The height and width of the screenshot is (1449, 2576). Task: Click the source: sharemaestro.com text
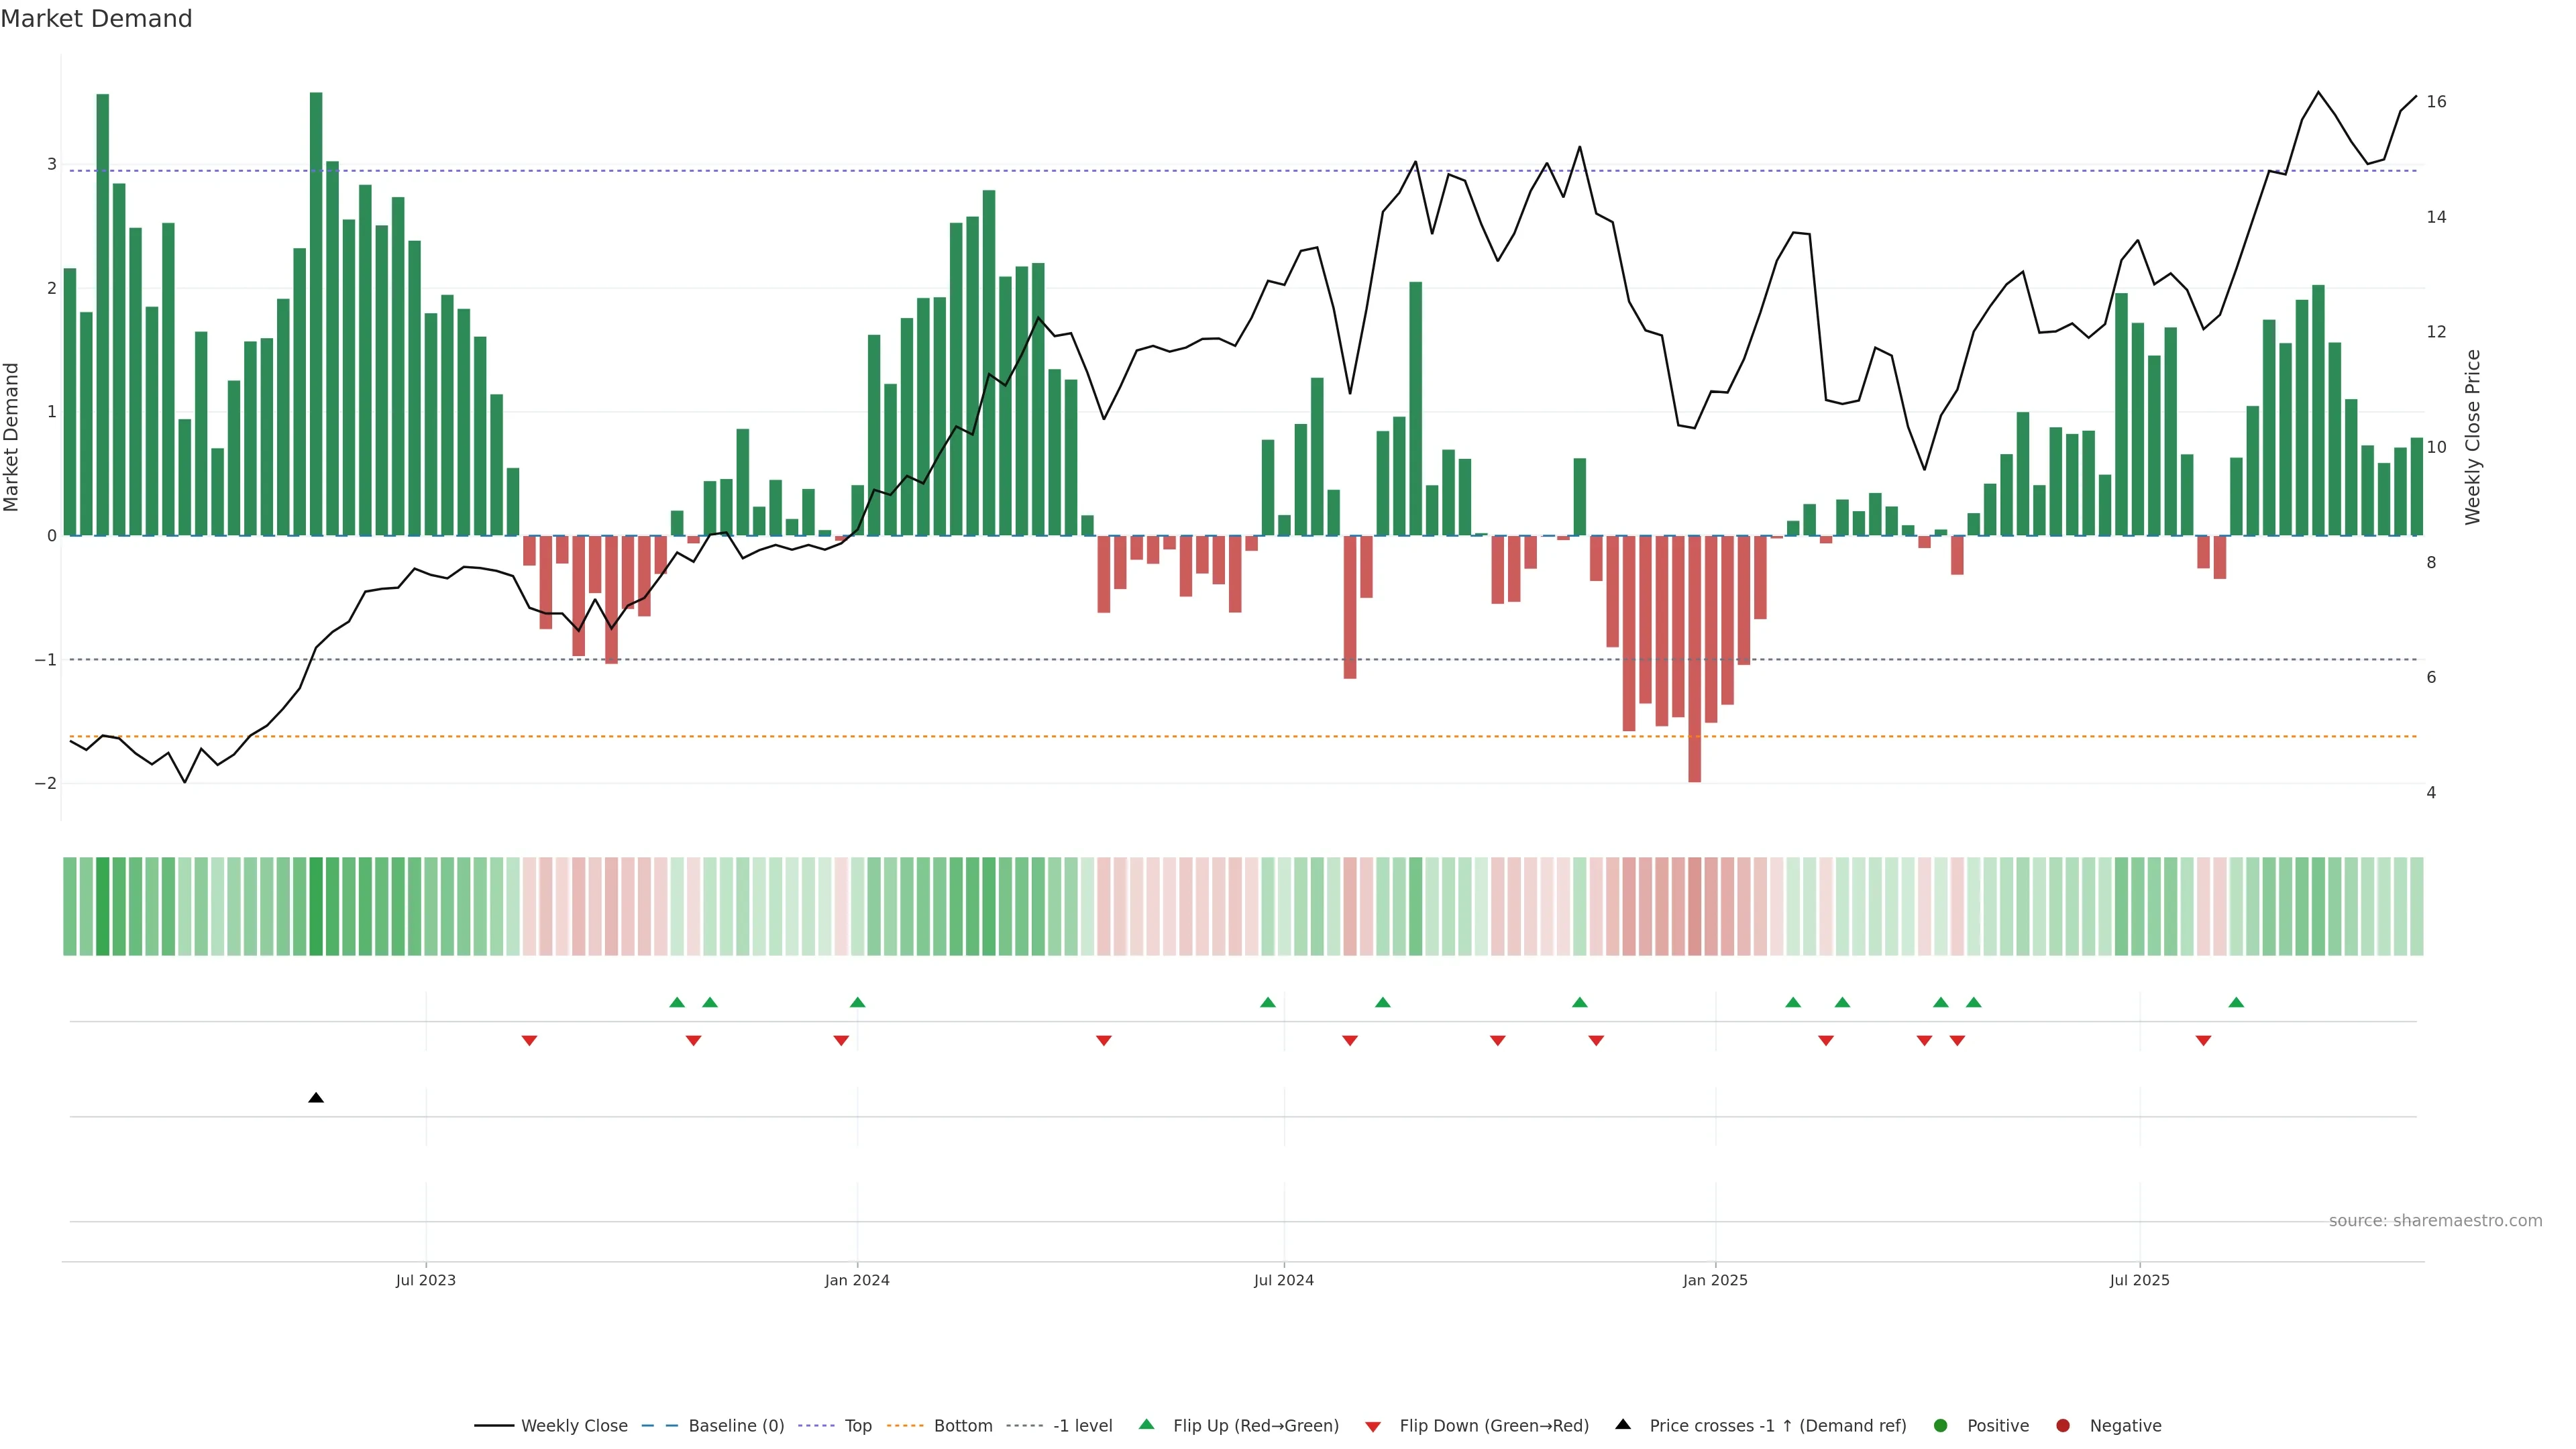[2435, 1221]
